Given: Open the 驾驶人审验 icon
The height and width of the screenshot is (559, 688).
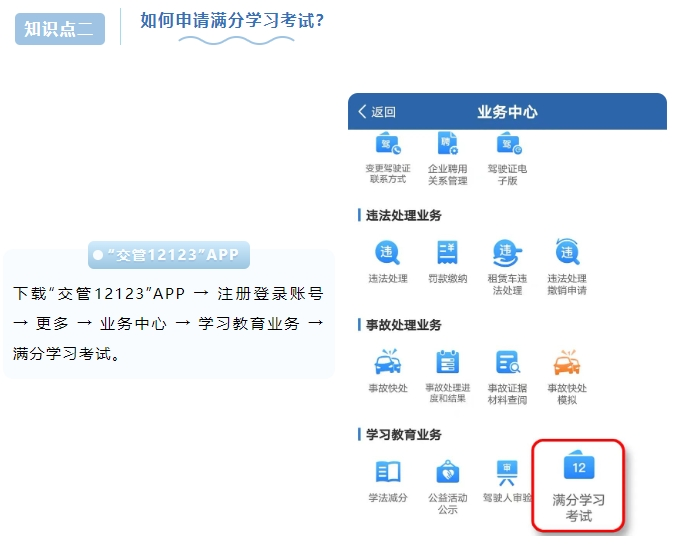Looking at the screenshot, I should coord(507,473).
